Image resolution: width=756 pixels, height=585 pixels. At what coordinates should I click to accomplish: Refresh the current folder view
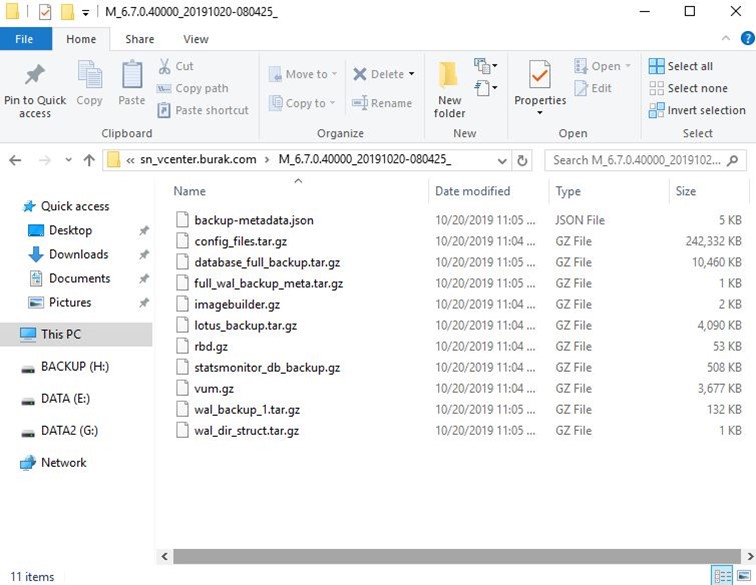[522, 161]
